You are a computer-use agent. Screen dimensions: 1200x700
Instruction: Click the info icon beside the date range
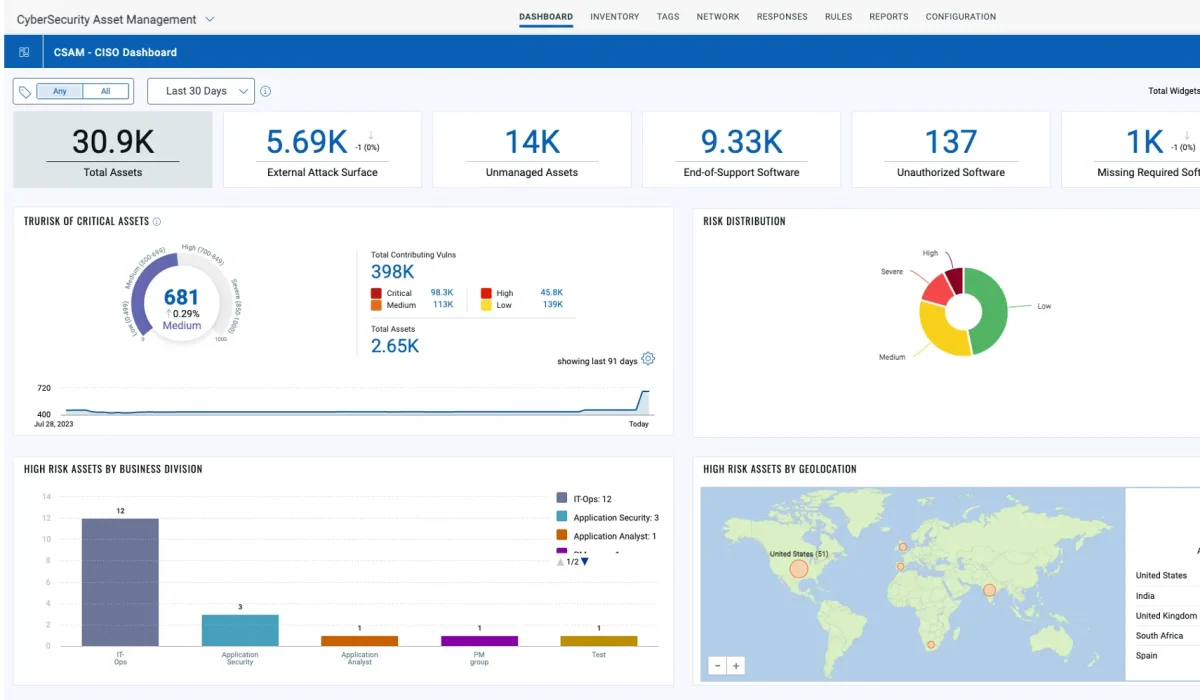pos(265,90)
